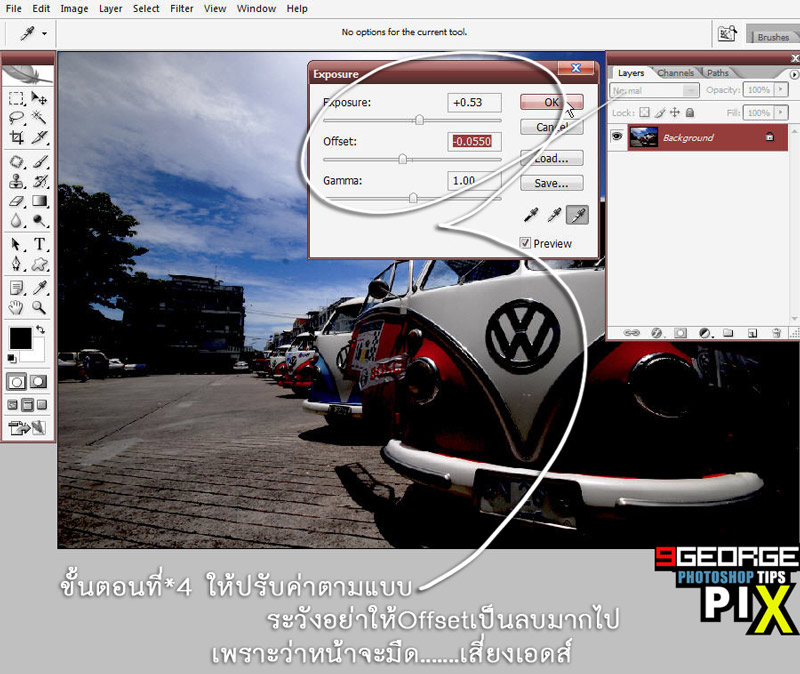
Task: Open the Image menu
Action: click(74, 9)
